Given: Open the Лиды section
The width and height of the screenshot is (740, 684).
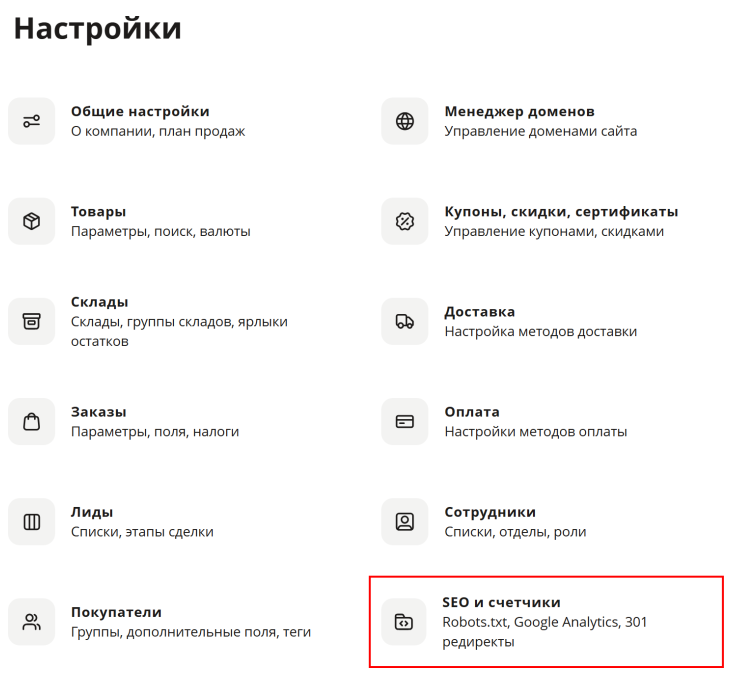Looking at the screenshot, I should pos(92,512).
